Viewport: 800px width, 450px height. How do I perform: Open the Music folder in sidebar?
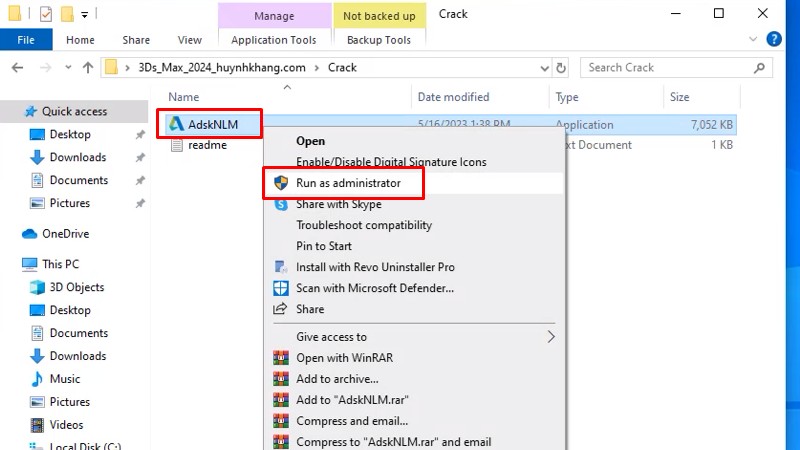[x=65, y=379]
